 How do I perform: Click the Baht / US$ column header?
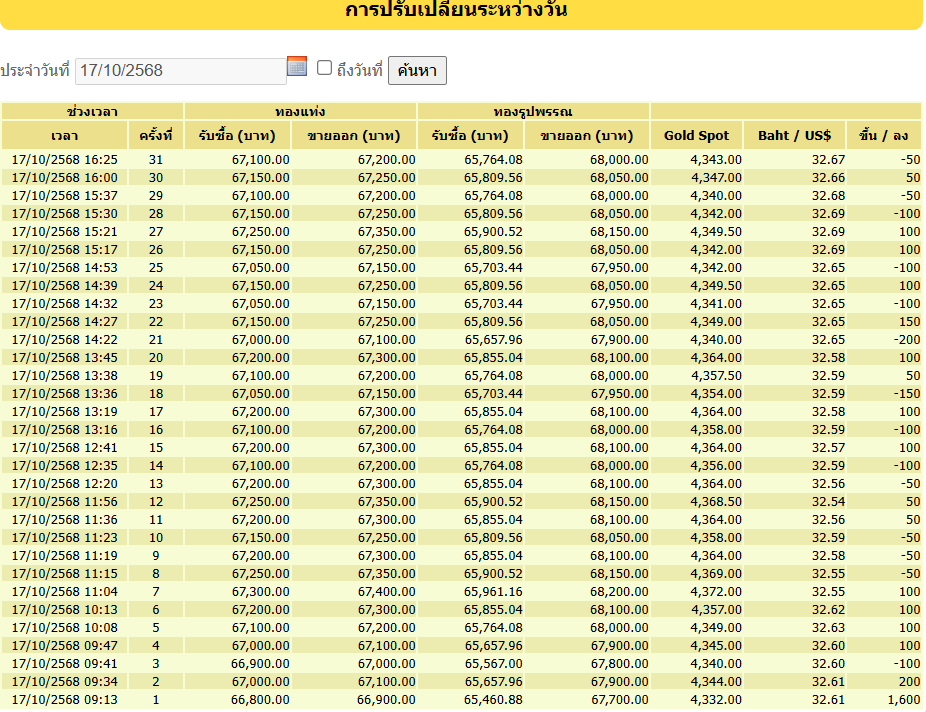click(x=794, y=136)
